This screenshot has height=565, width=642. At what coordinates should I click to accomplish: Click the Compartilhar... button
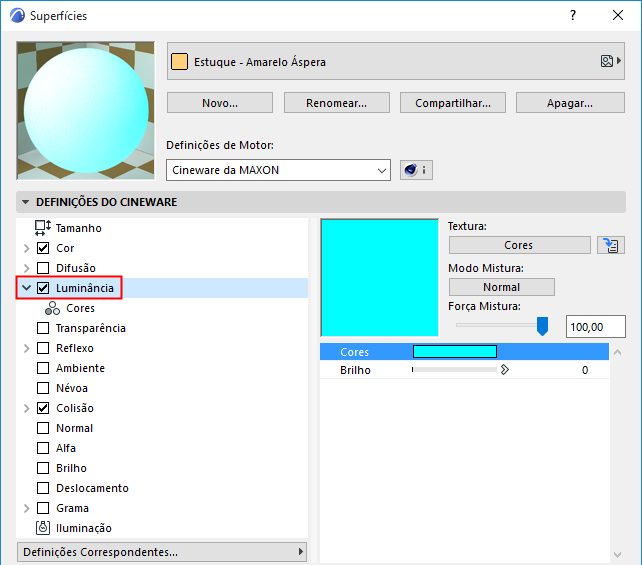(x=453, y=102)
